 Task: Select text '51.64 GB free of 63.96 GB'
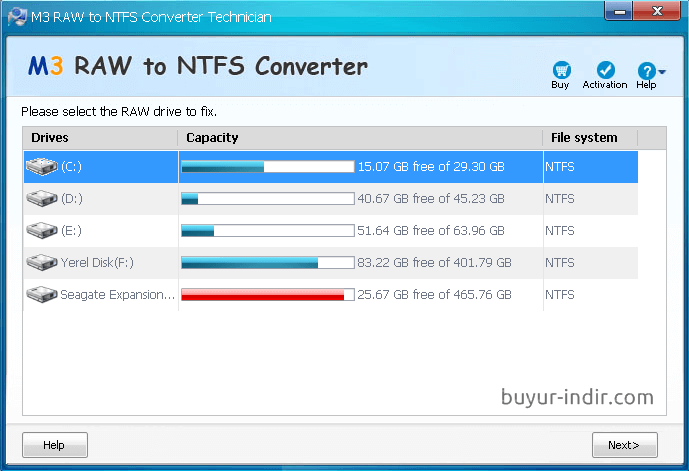click(x=431, y=230)
